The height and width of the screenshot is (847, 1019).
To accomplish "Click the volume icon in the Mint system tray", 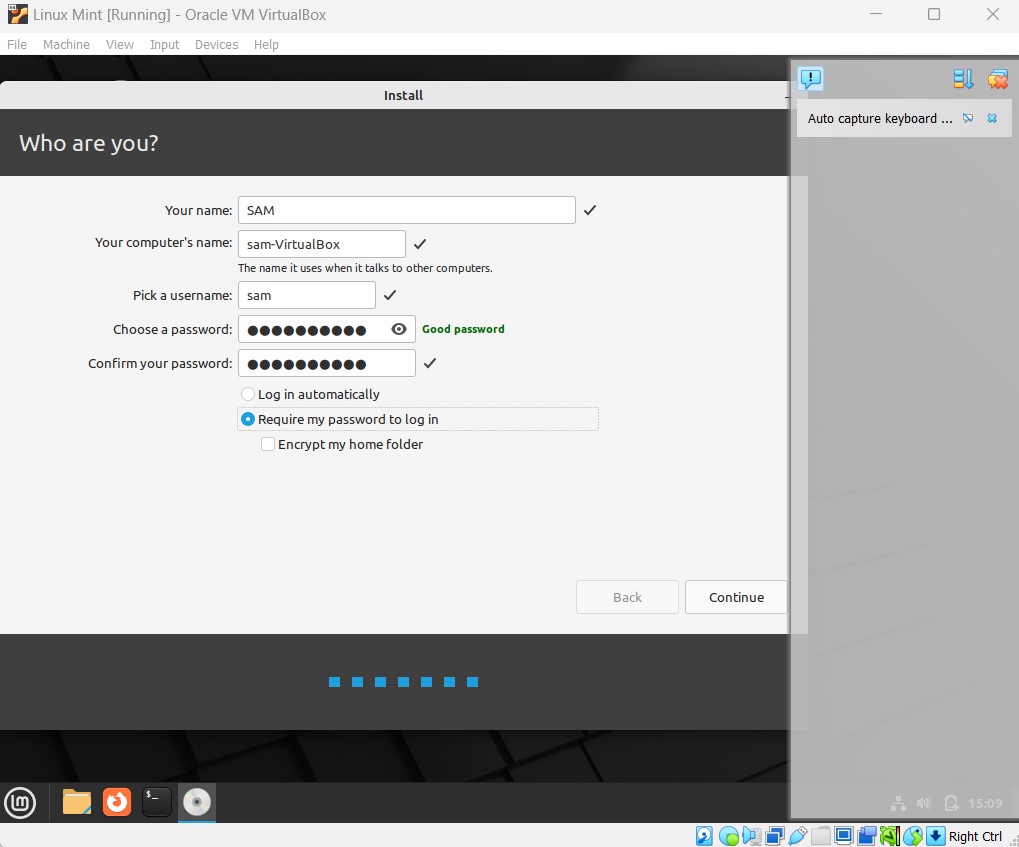I will point(922,802).
